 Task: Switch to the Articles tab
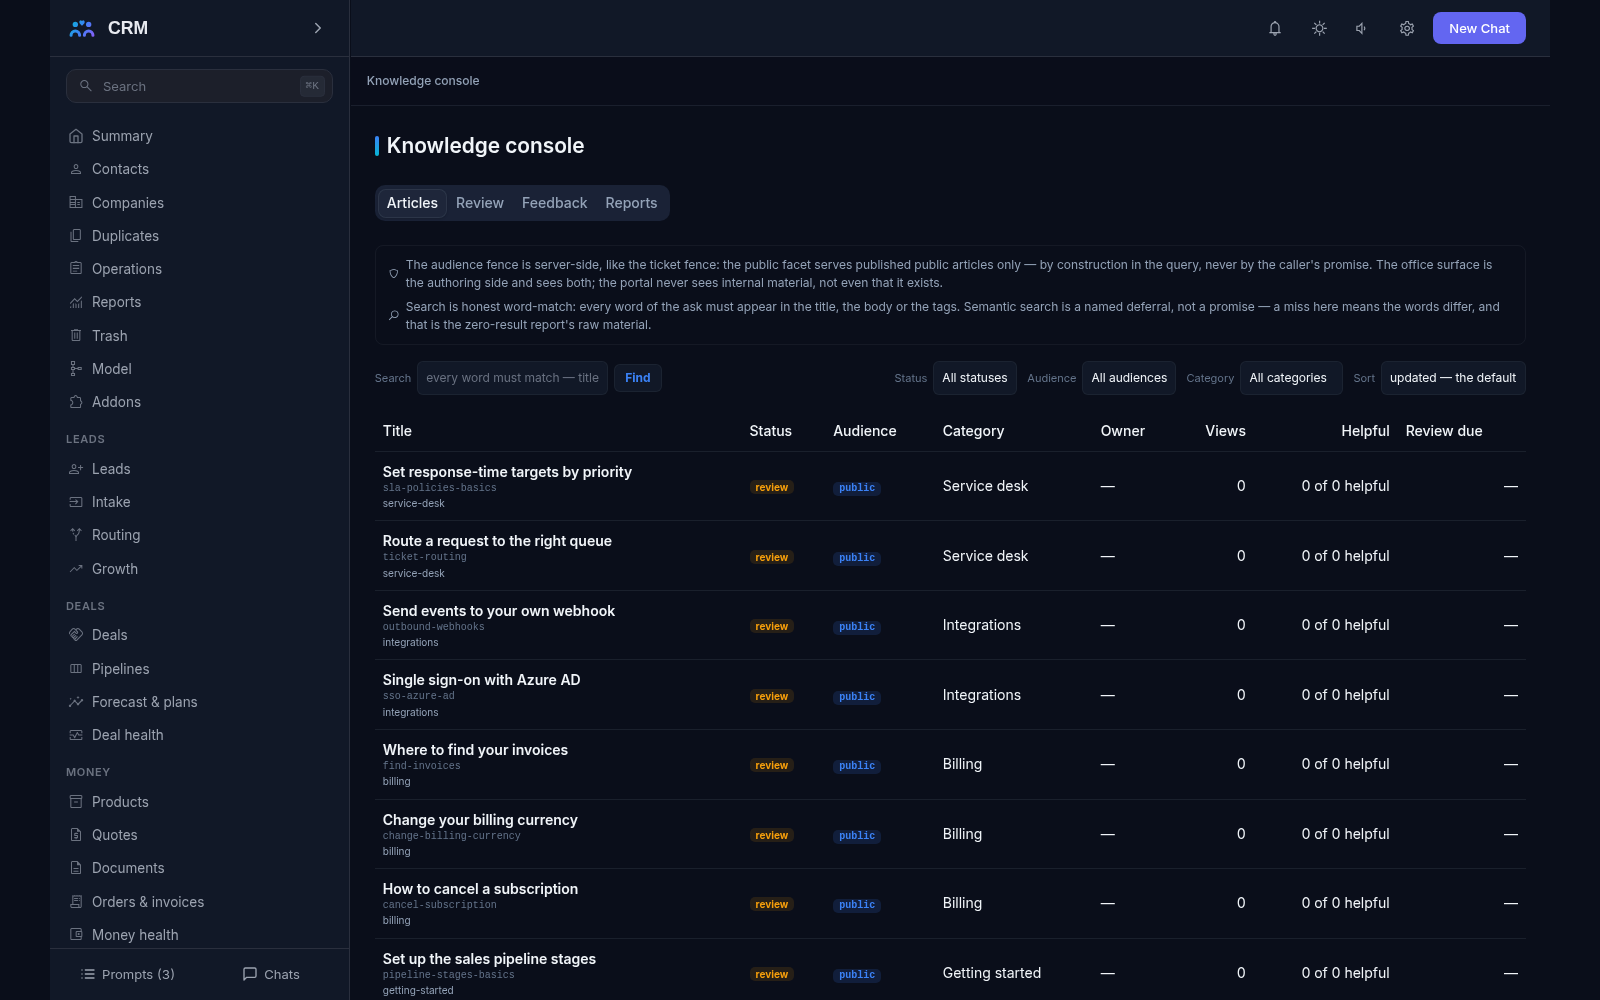(x=412, y=203)
